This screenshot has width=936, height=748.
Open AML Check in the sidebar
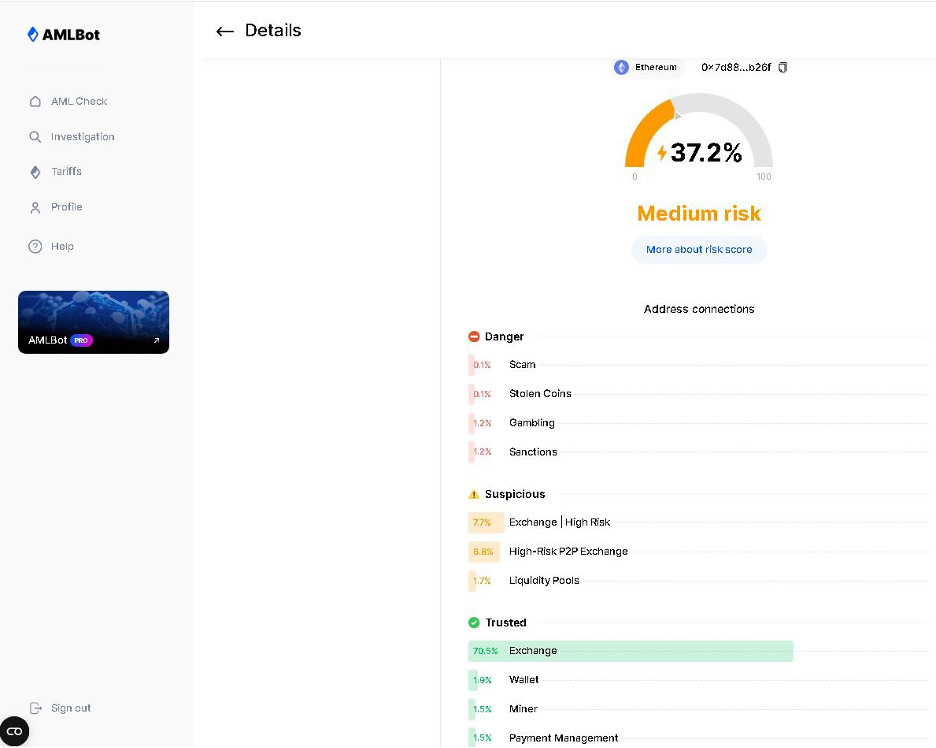pos(68,101)
